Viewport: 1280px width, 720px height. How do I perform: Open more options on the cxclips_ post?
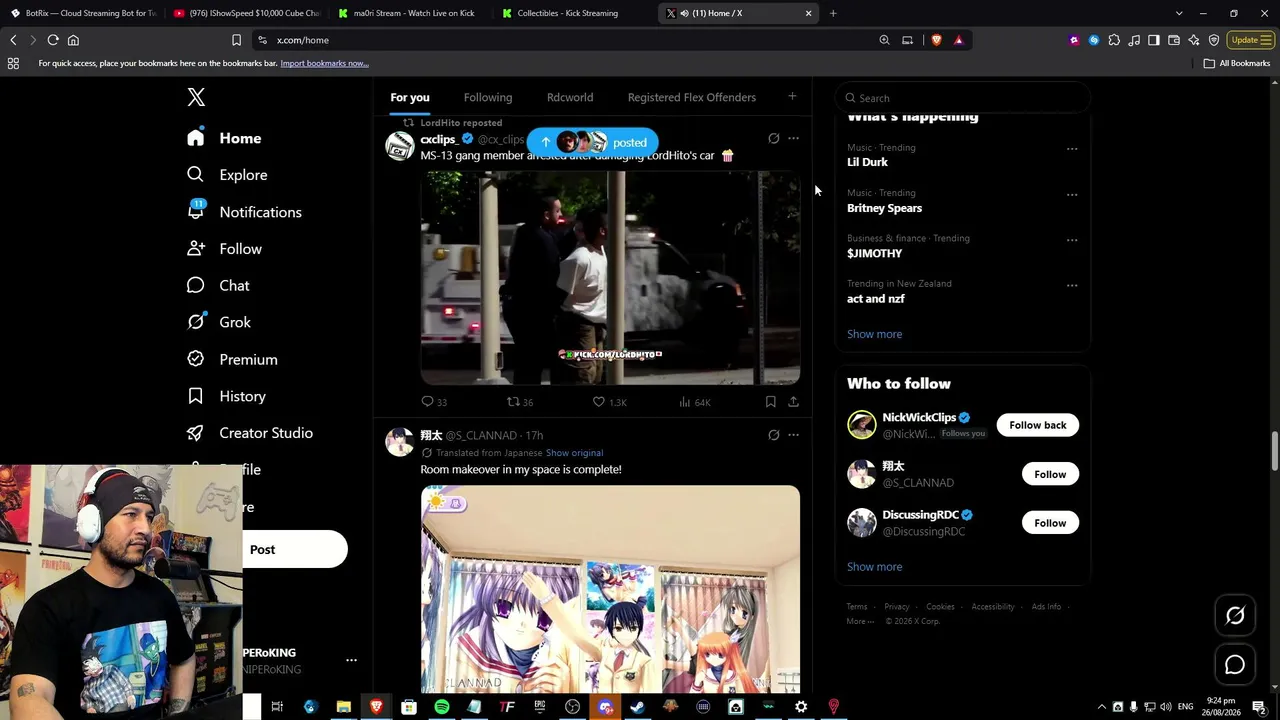coord(793,139)
